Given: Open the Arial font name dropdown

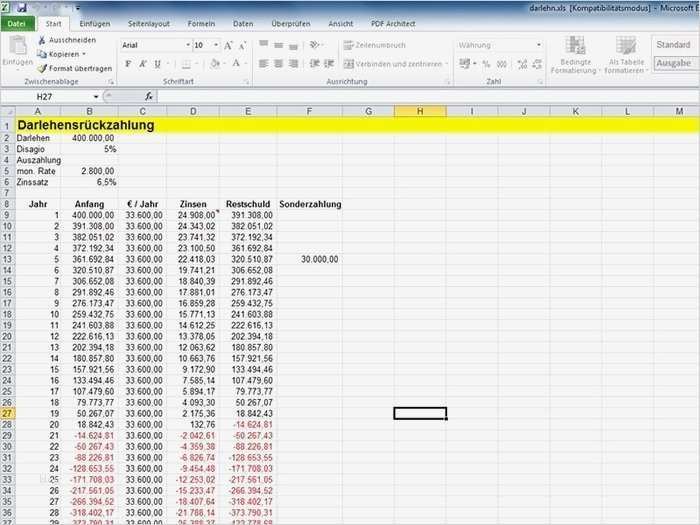Looking at the screenshot, I should click(188, 45).
